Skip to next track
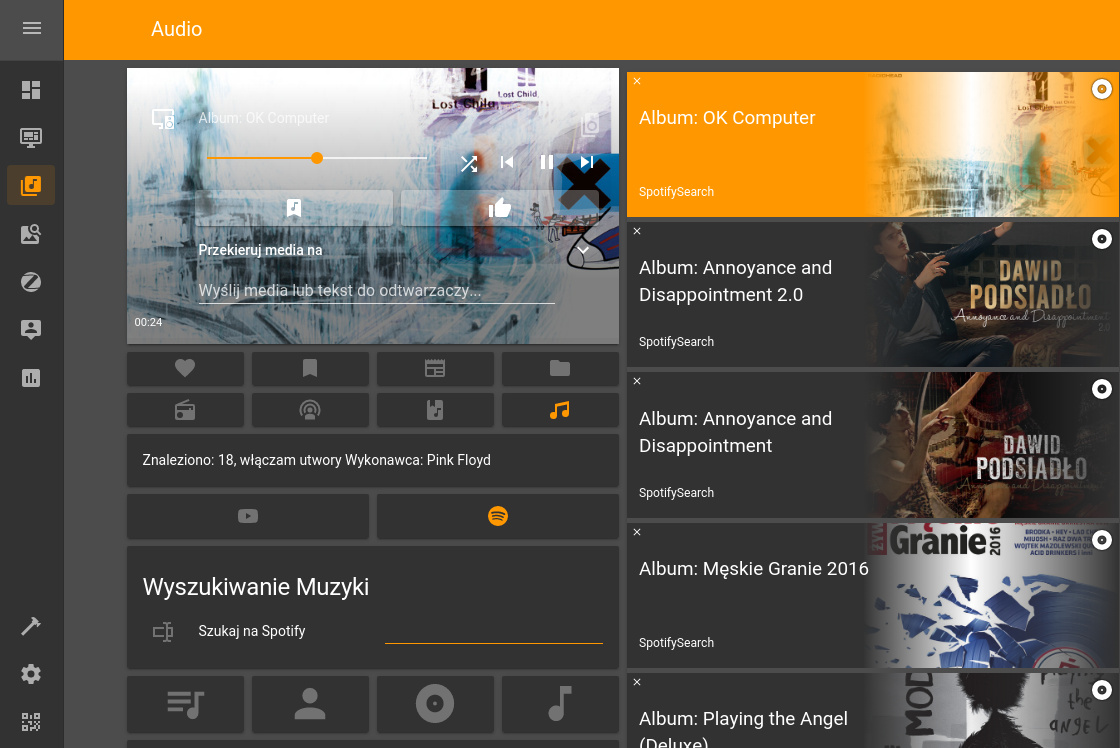 click(586, 162)
